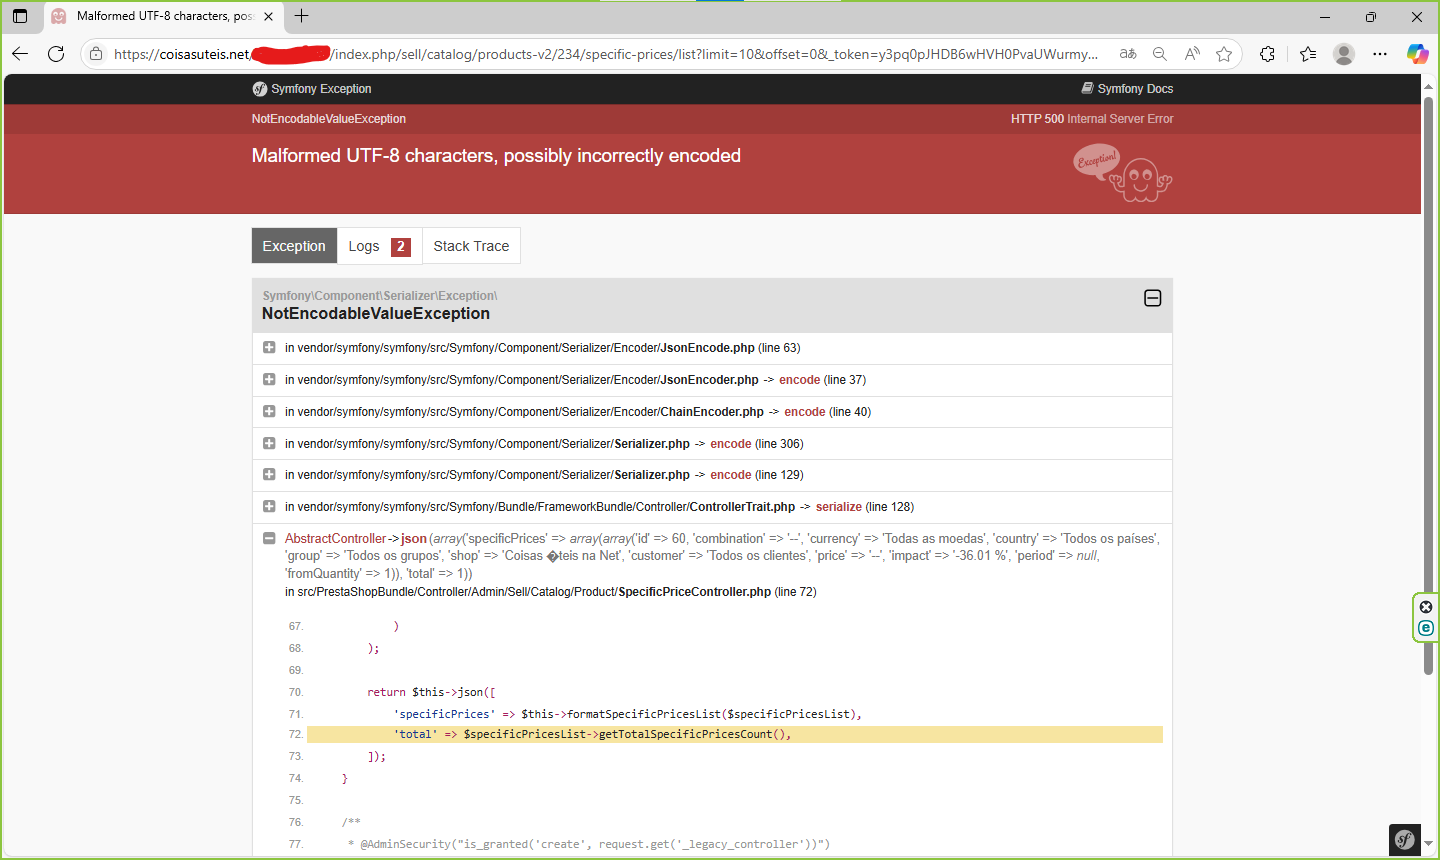Add this page to favorites
Viewport: 1440px width, 860px height.
tap(1224, 54)
